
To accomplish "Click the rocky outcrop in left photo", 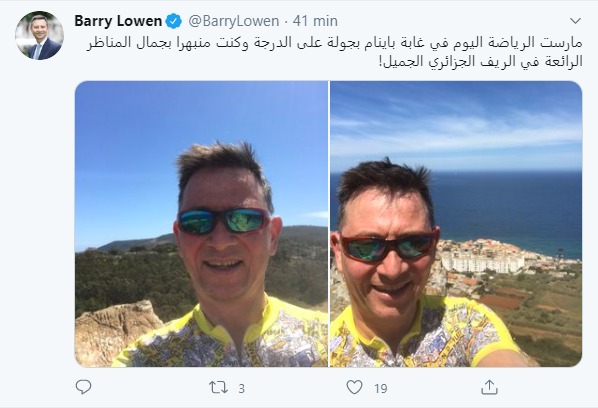I will pos(114,332).
